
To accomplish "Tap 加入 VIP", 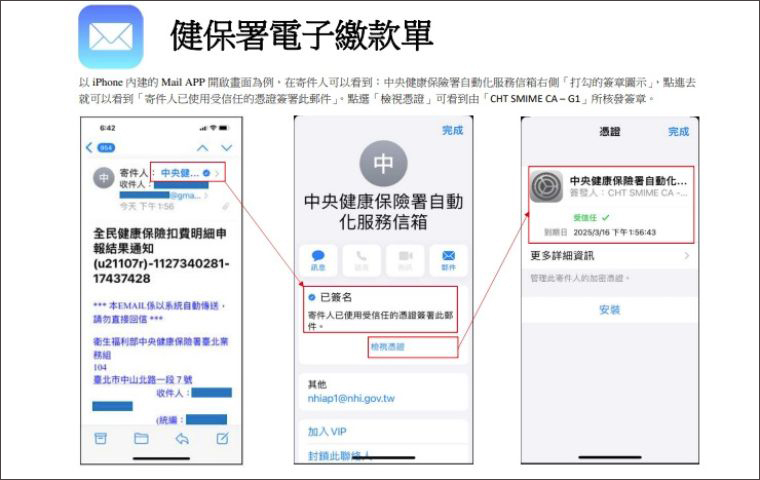I will pyautogui.click(x=327, y=432).
